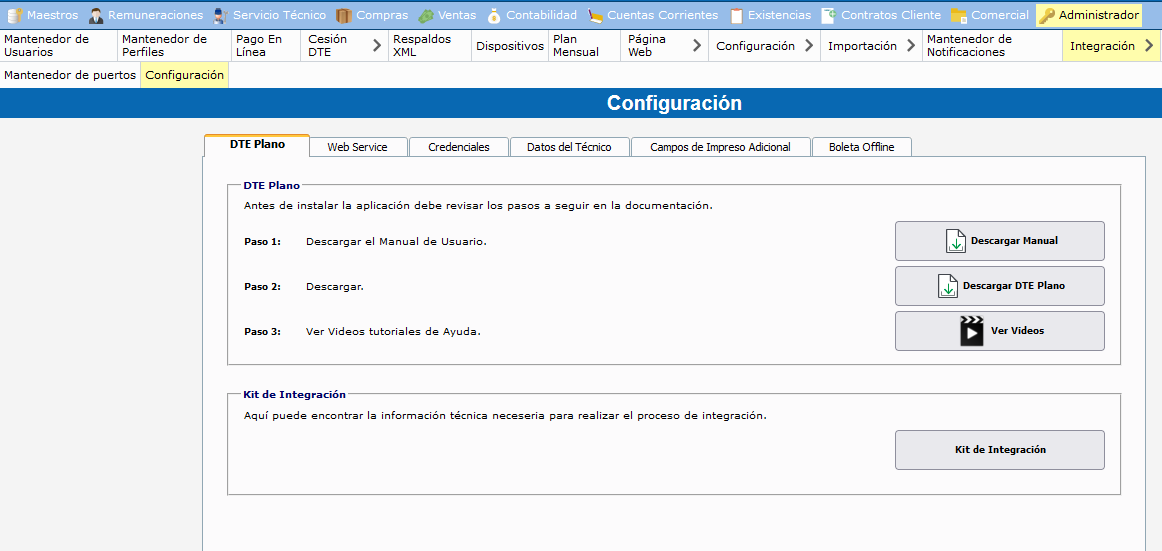
Task: Click the Descargar Manual button
Action: [x=1000, y=241]
